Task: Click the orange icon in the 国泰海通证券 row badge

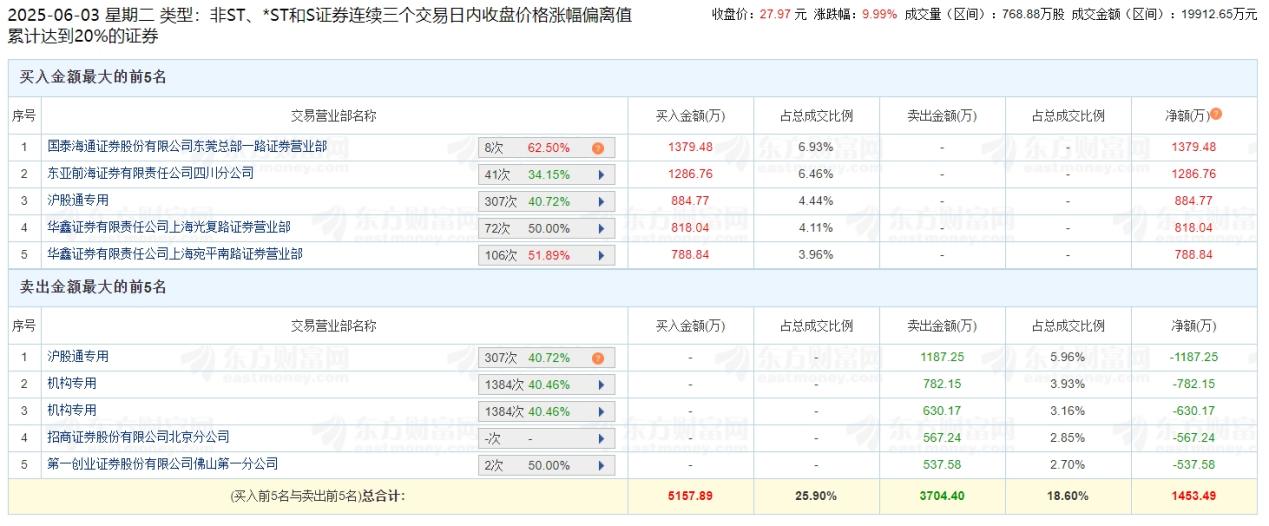Action: [598, 148]
